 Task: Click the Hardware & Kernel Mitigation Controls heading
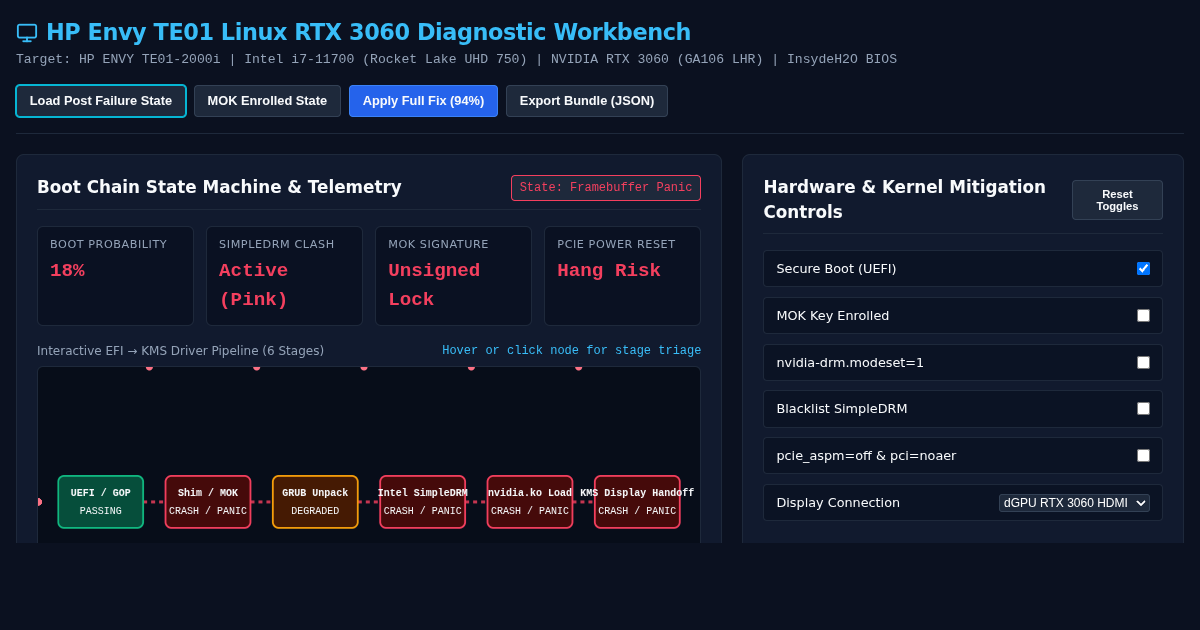pyautogui.click(x=905, y=199)
